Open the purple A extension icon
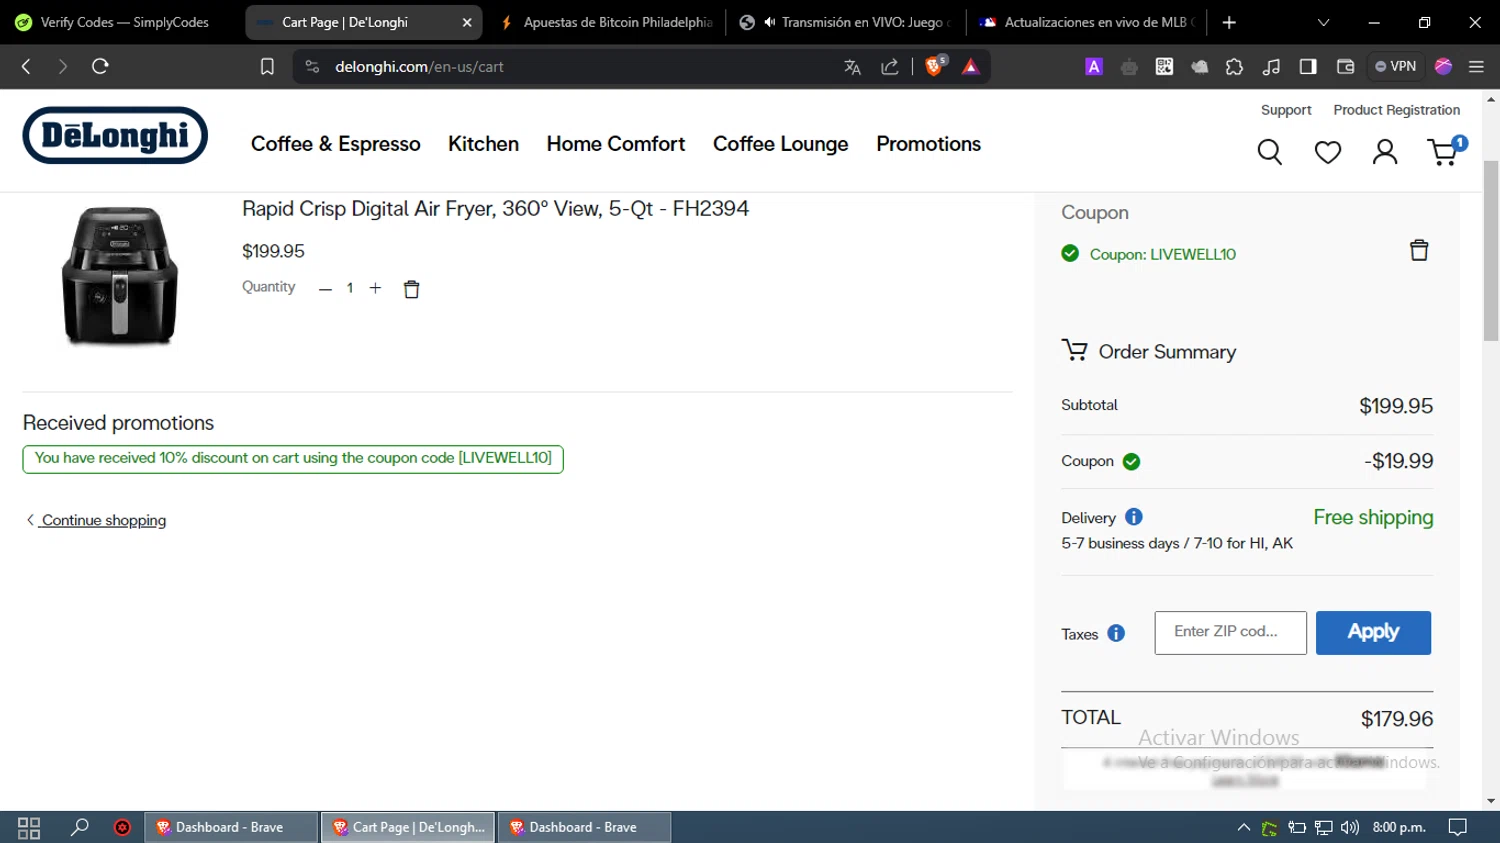Viewport: 1500px width, 843px height. click(x=1094, y=67)
